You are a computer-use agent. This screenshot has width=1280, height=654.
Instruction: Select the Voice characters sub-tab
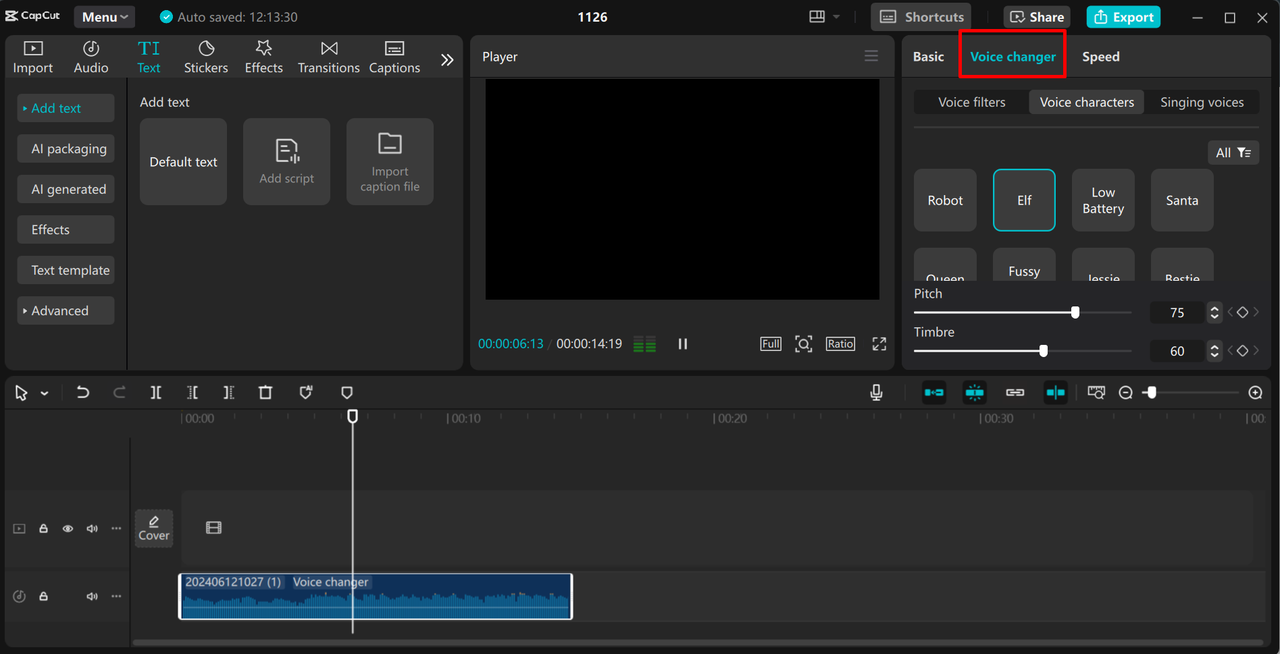[x=1087, y=102]
